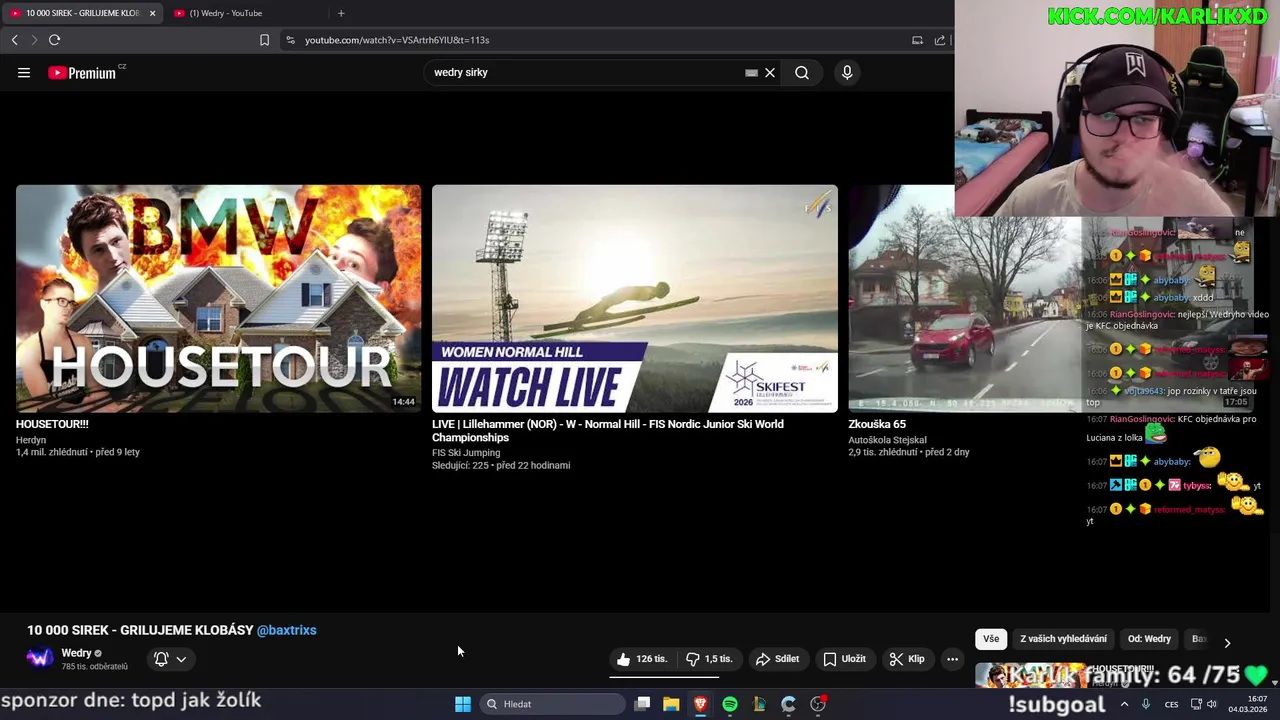This screenshot has height=720, width=1280.
Task: Open site settings icon in address bar
Action: 290,40
